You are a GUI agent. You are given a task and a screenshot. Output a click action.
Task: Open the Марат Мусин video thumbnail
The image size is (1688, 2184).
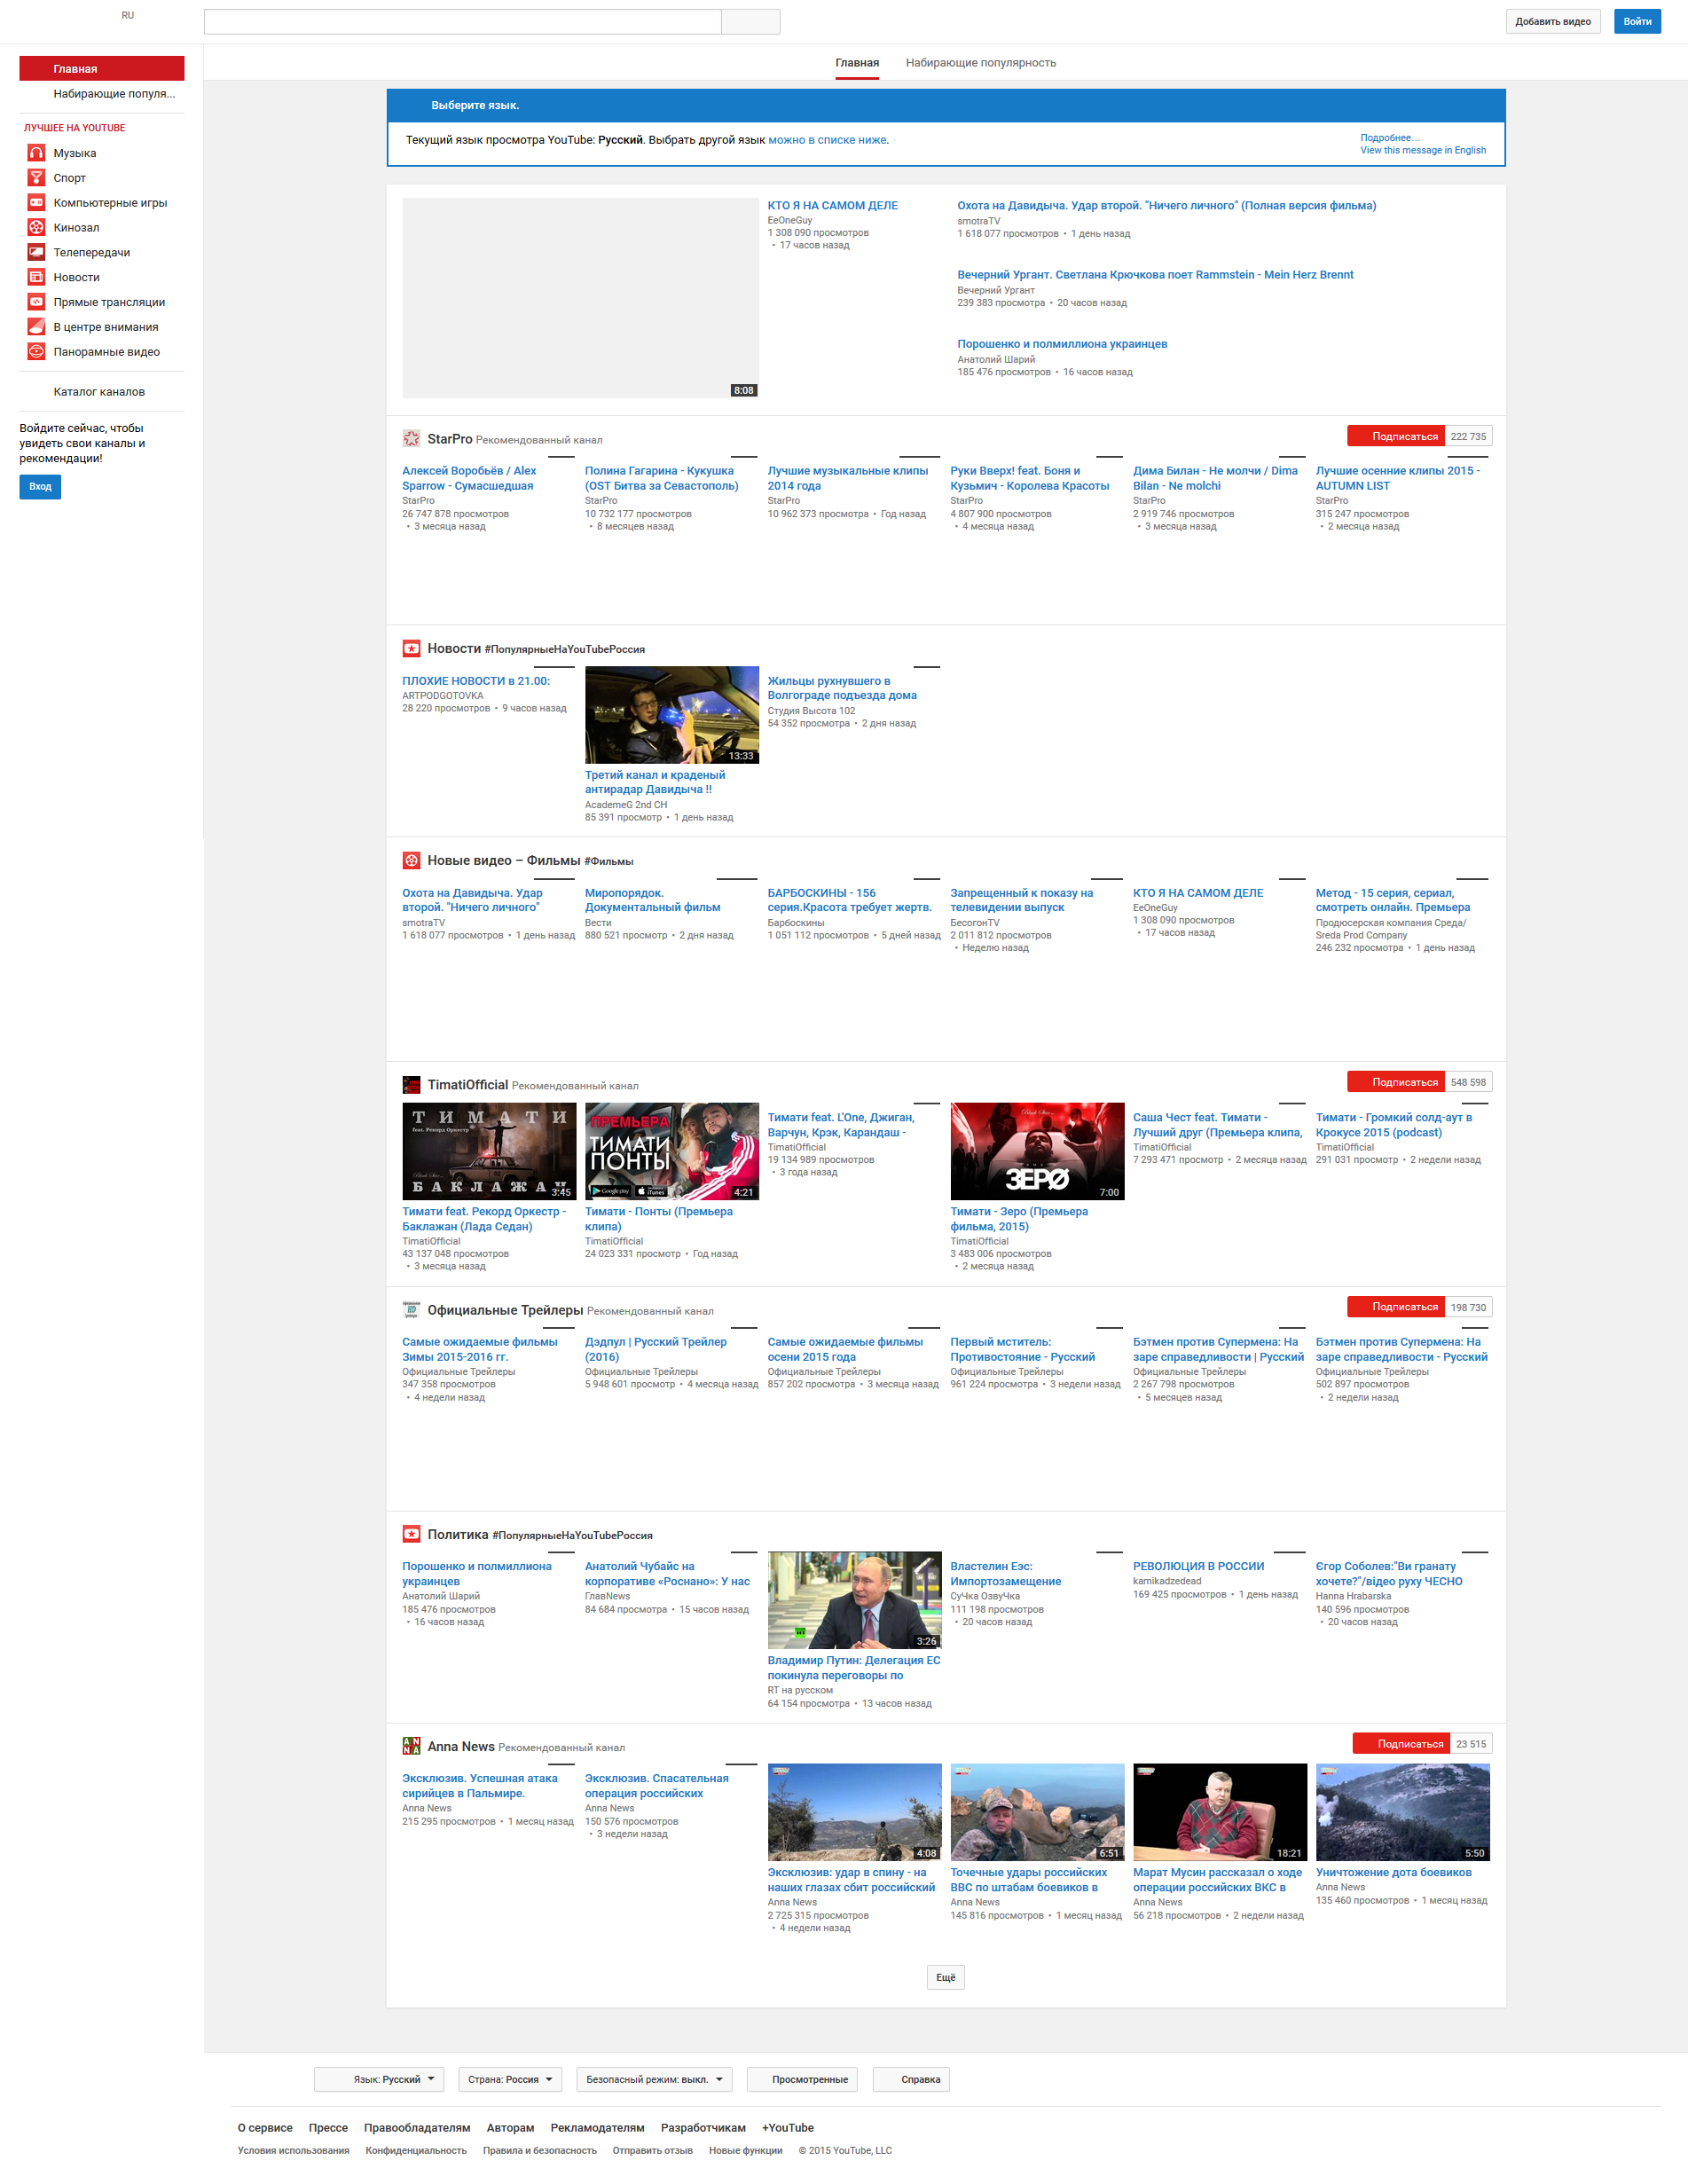(1220, 1812)
